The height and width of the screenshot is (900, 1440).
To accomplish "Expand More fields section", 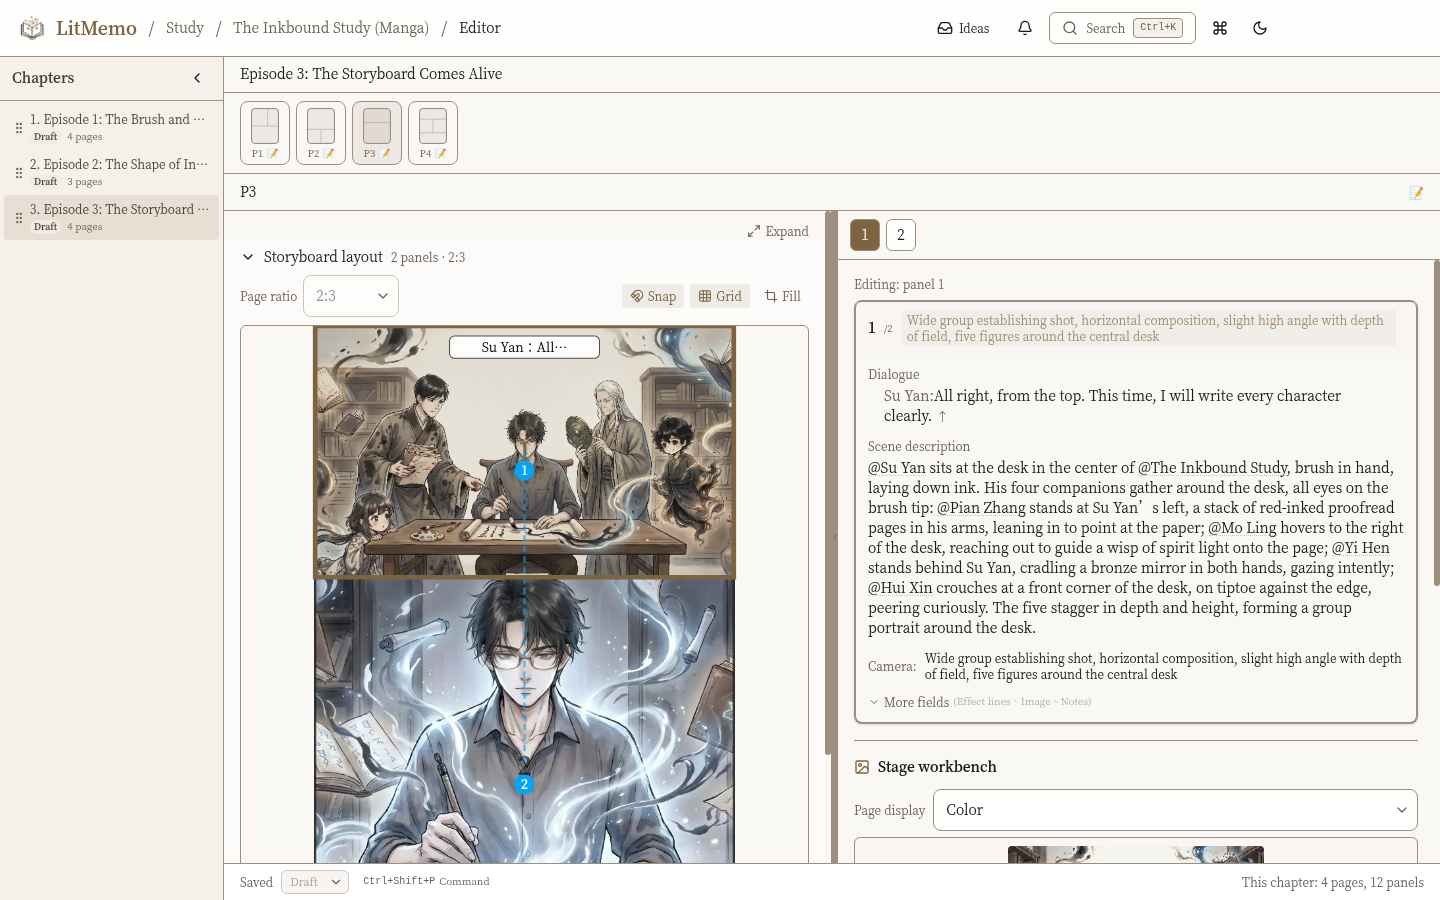I will point(980,702).
